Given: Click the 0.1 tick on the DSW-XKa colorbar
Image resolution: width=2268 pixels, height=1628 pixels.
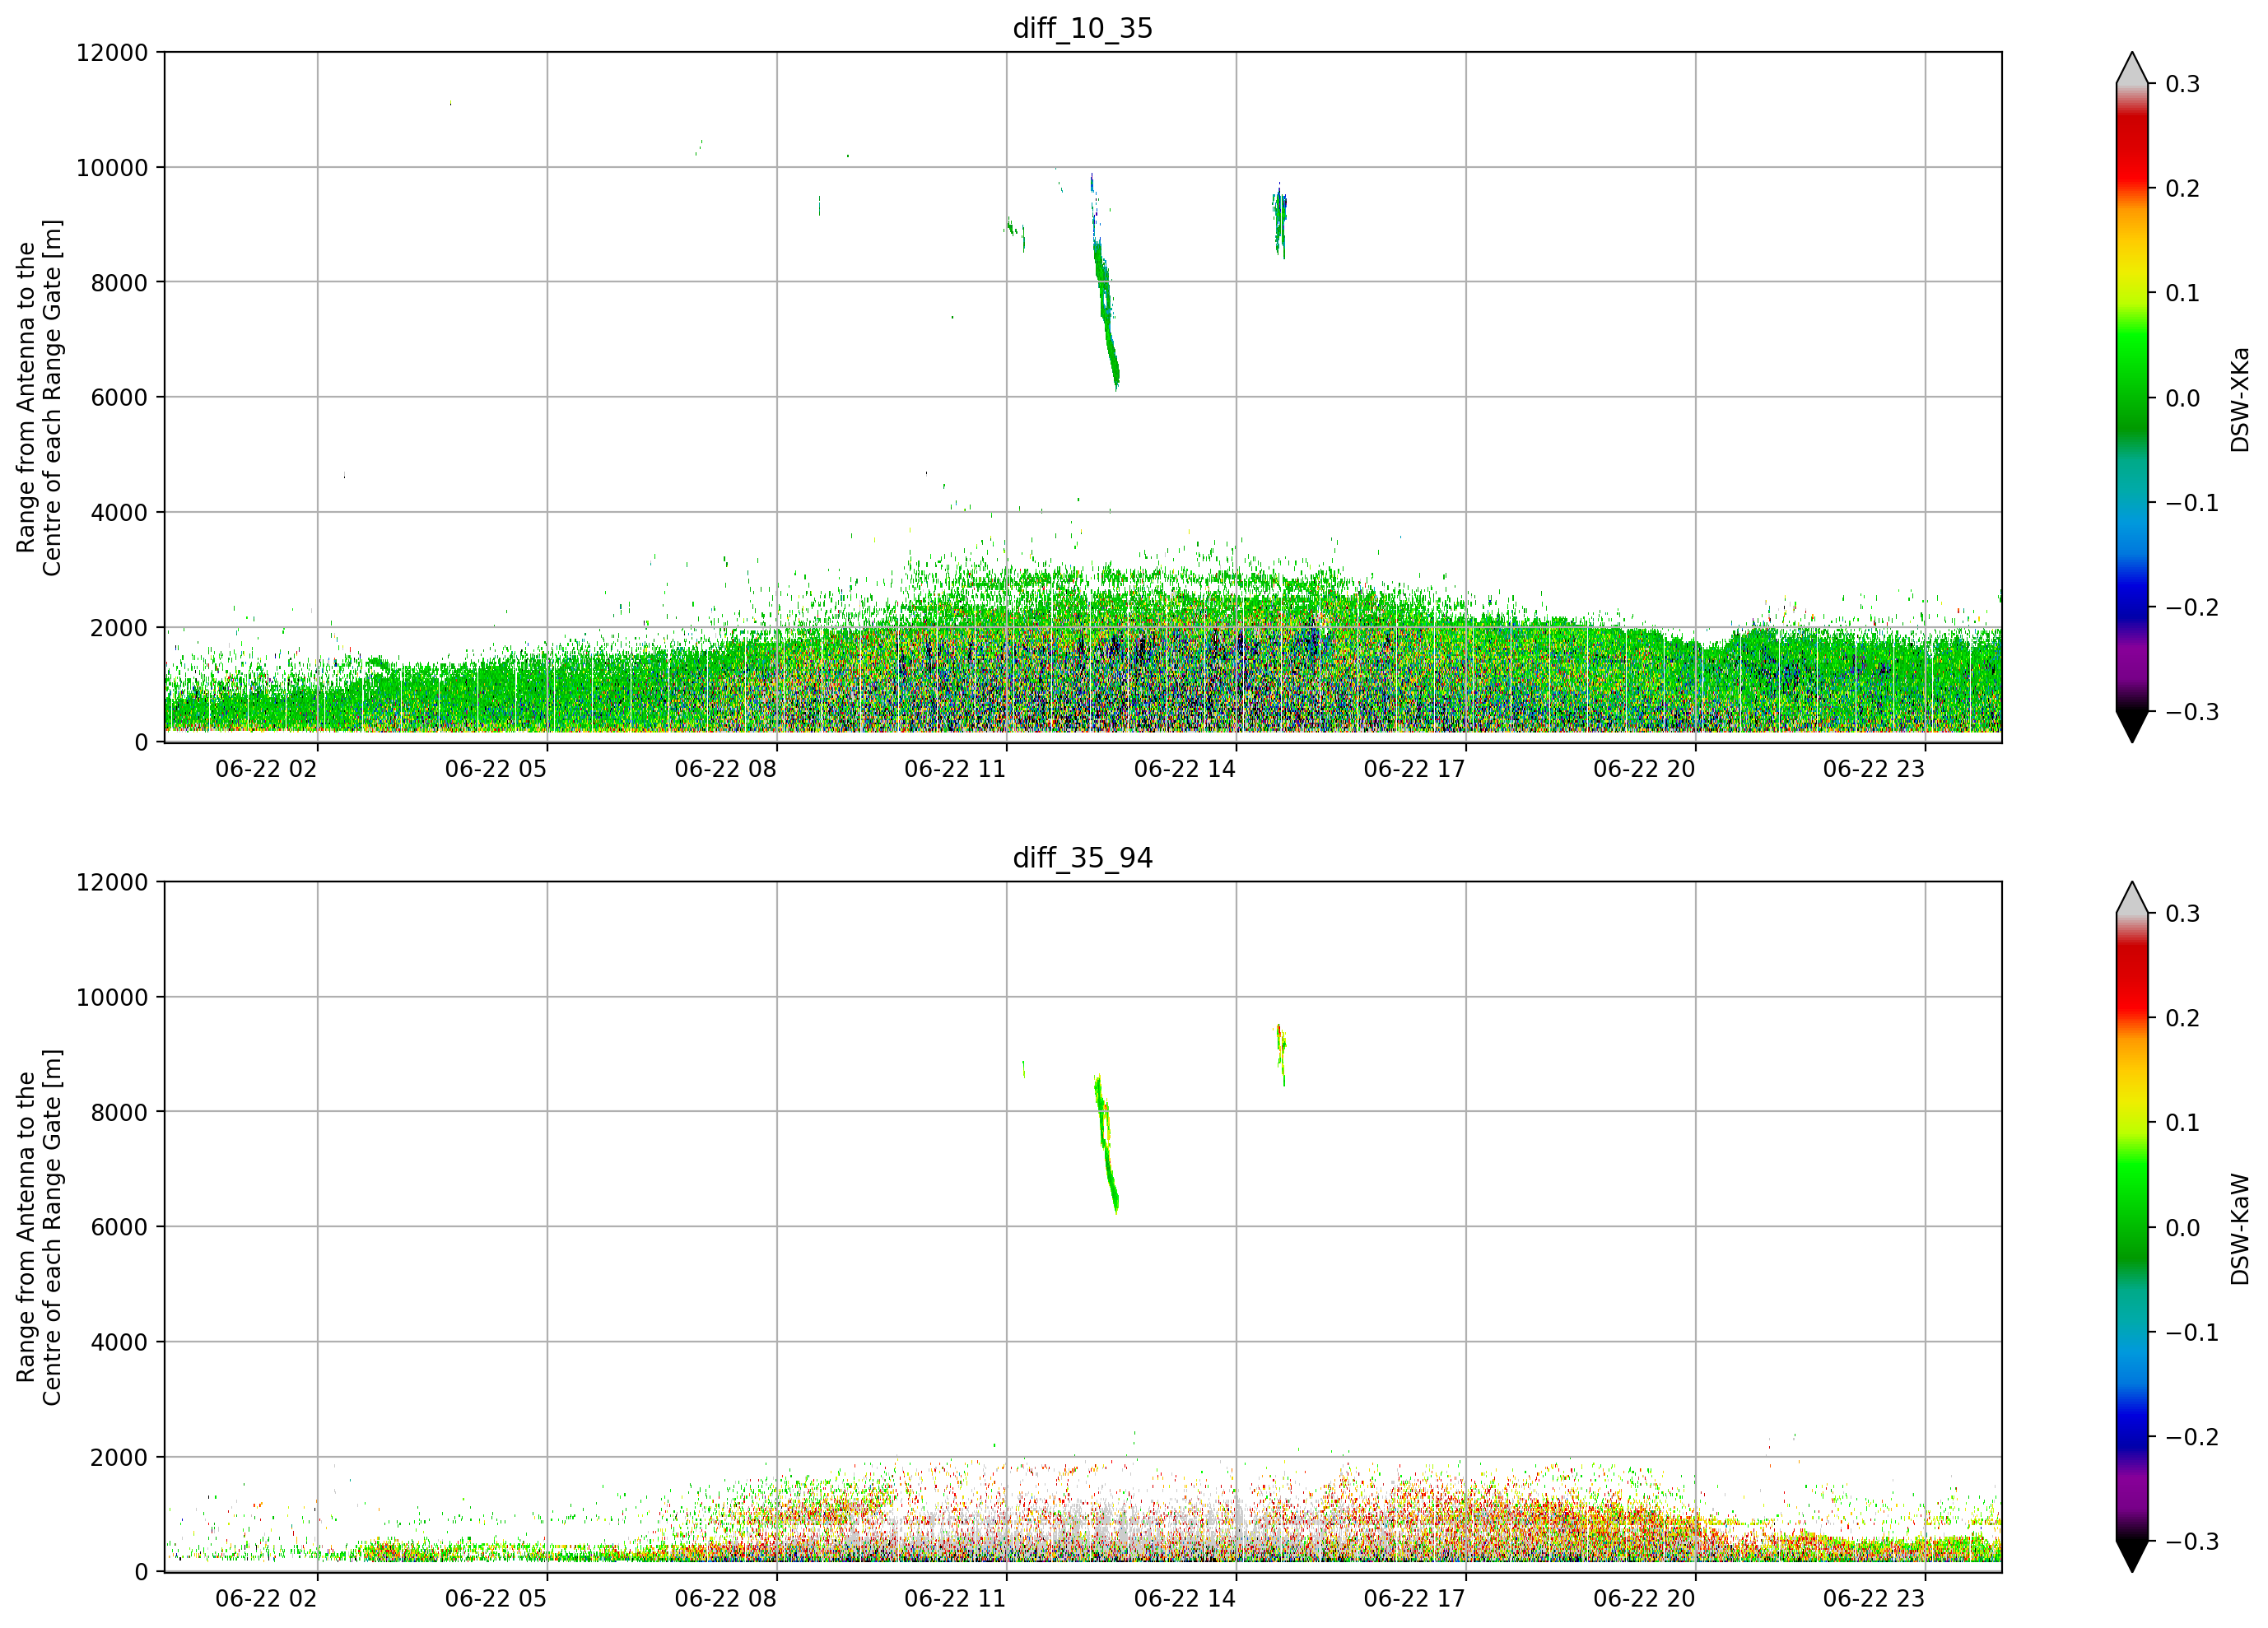Looking at the screenshot, I should click(x=2183, y=293).
